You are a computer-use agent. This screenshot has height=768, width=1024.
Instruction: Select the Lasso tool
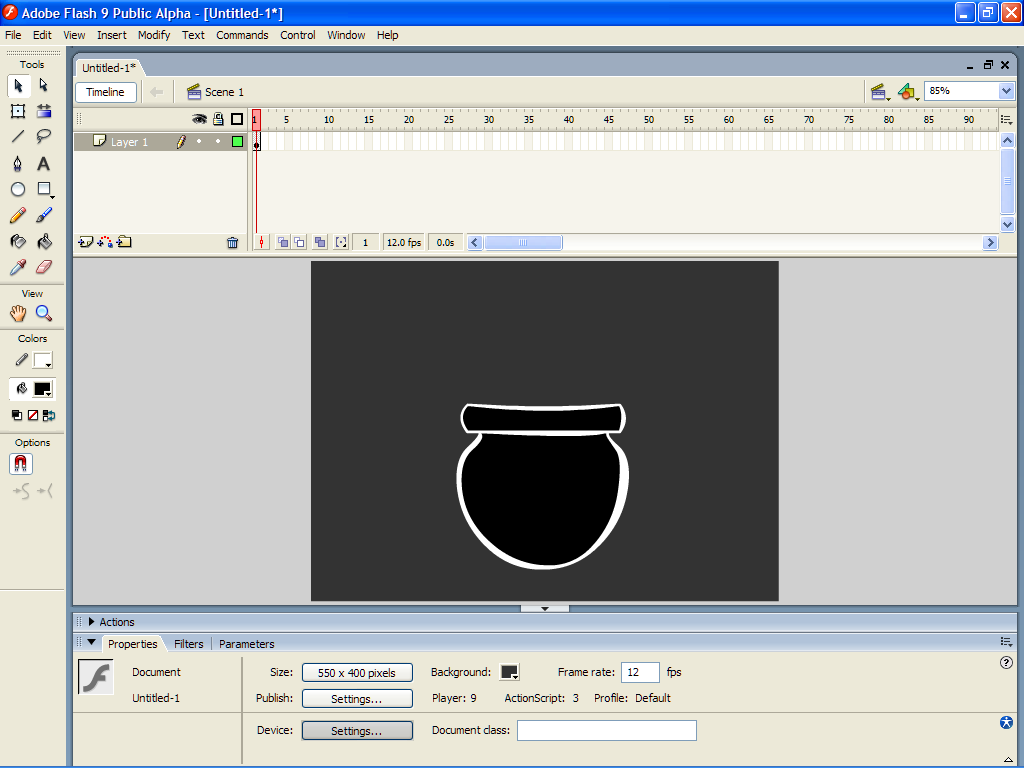pyautogui.click(x=43, y=134)
